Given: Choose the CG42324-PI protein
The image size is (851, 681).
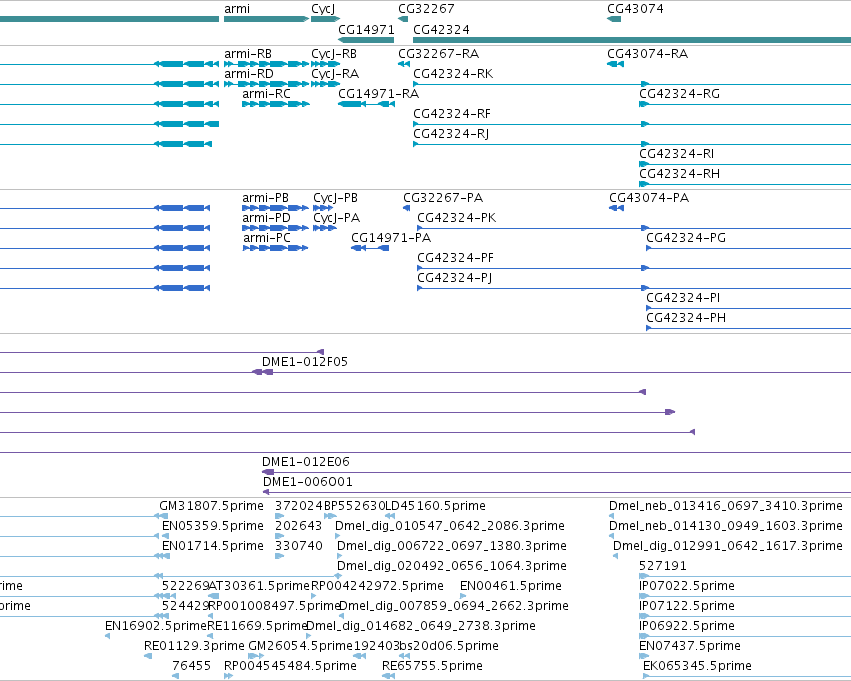Looking at the screenshot, I should click(748, 308).
